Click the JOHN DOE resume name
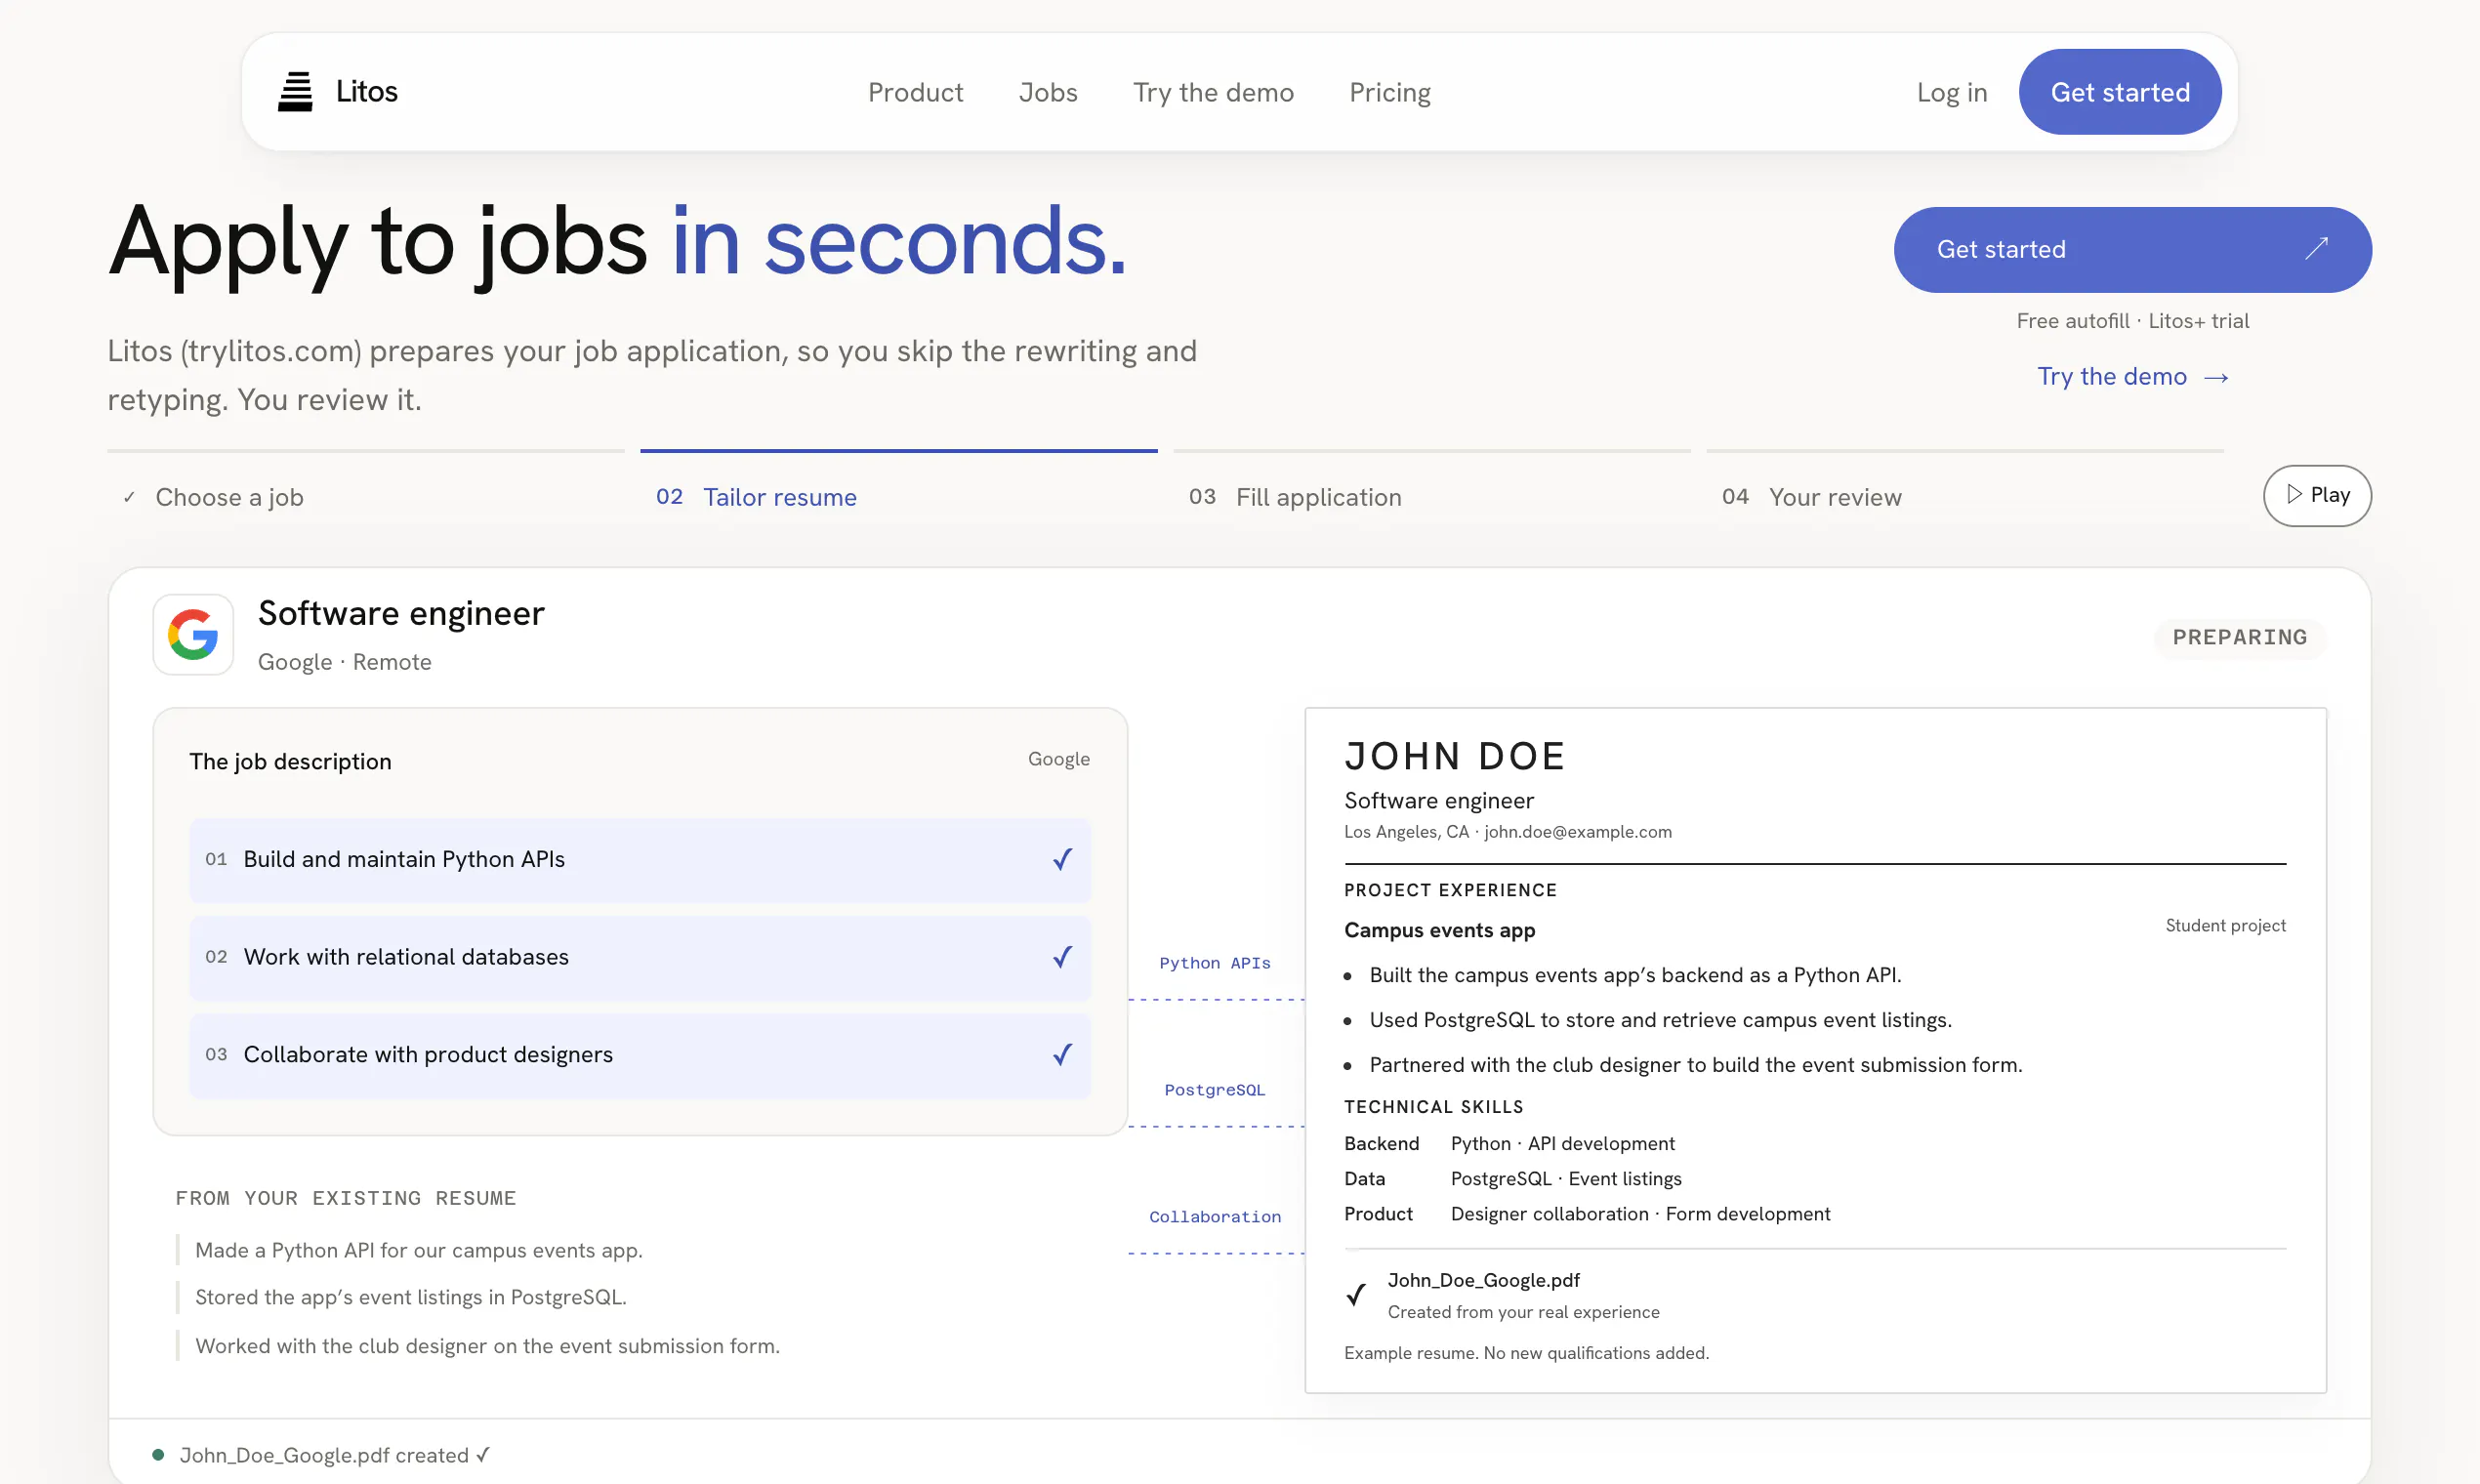Screen dimensions: 2480x1484 (1455, 756)
